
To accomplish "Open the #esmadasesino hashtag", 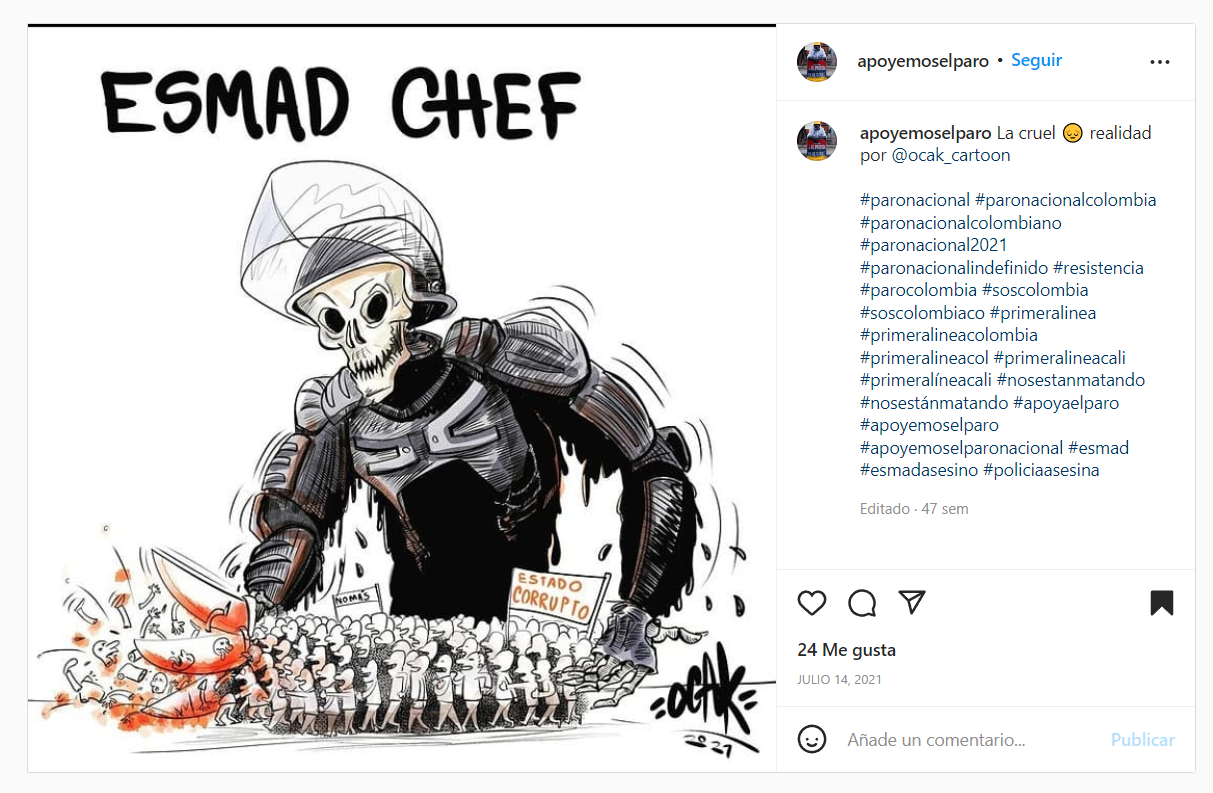I will (x=919, y=470).
